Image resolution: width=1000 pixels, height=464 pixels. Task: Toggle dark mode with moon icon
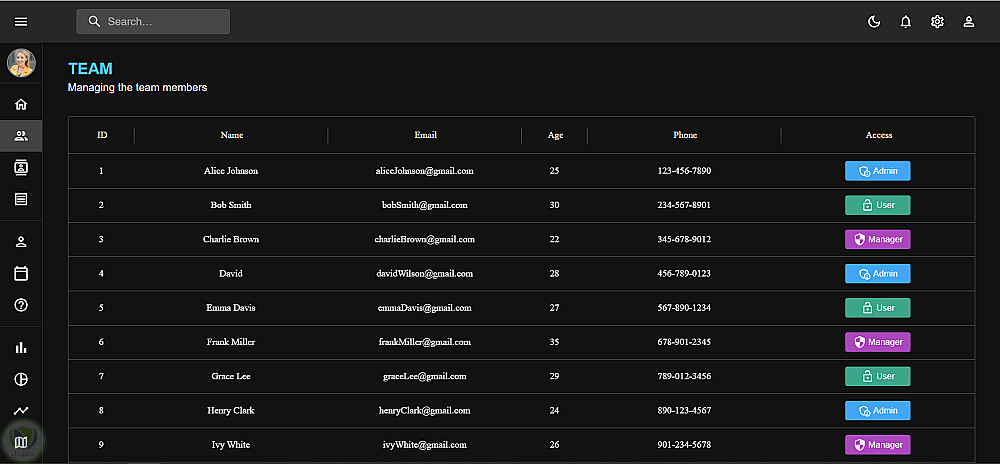pos(874,22)
